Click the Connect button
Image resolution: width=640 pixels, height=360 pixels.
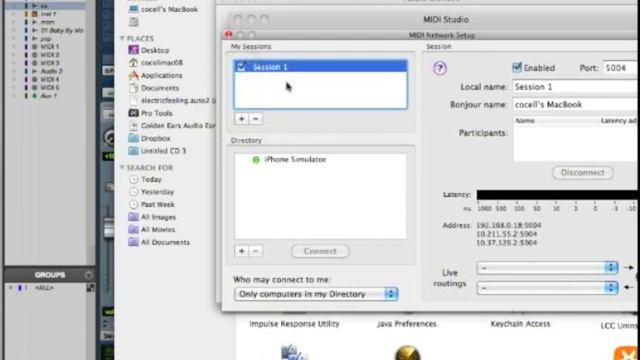tap(320, 251)
